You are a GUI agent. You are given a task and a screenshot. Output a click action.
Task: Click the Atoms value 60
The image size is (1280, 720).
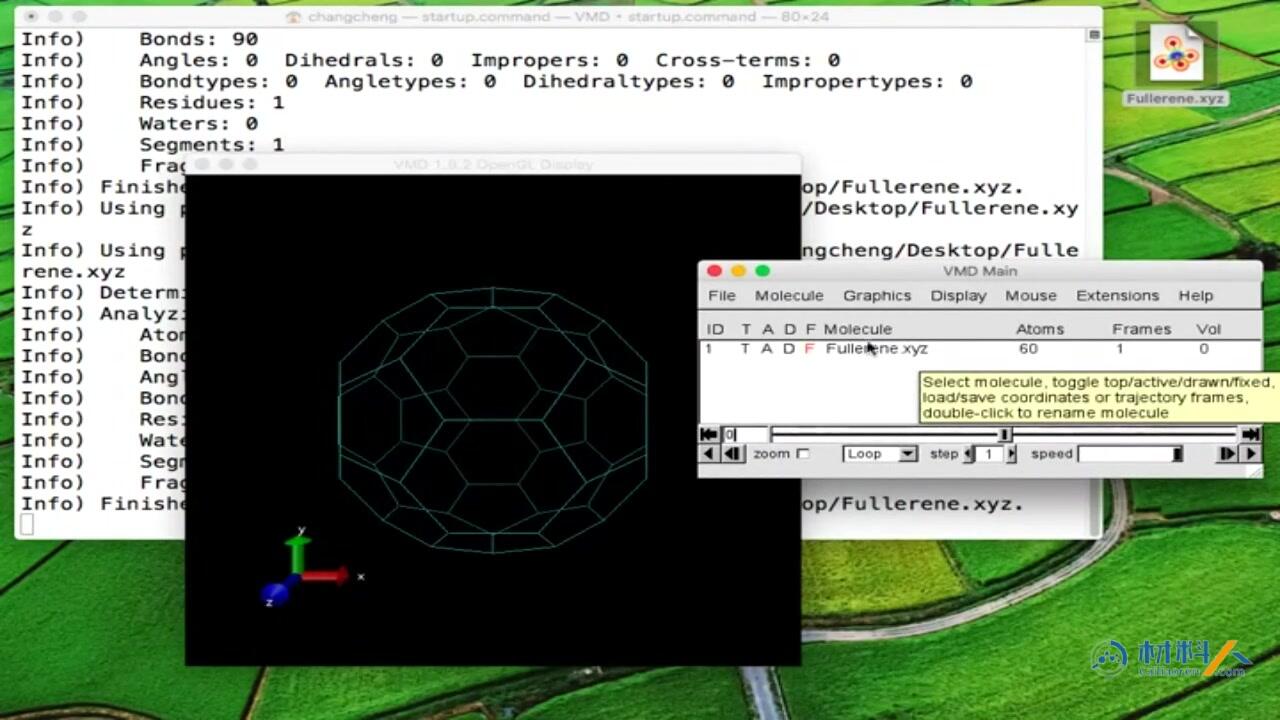[1028, 349]
